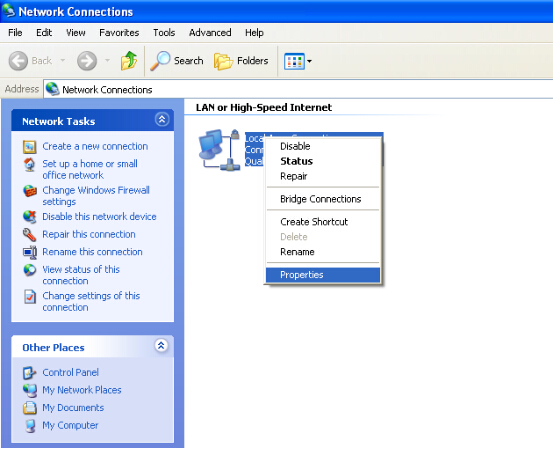Click the title bar Network Connections icon

(8, 11)
